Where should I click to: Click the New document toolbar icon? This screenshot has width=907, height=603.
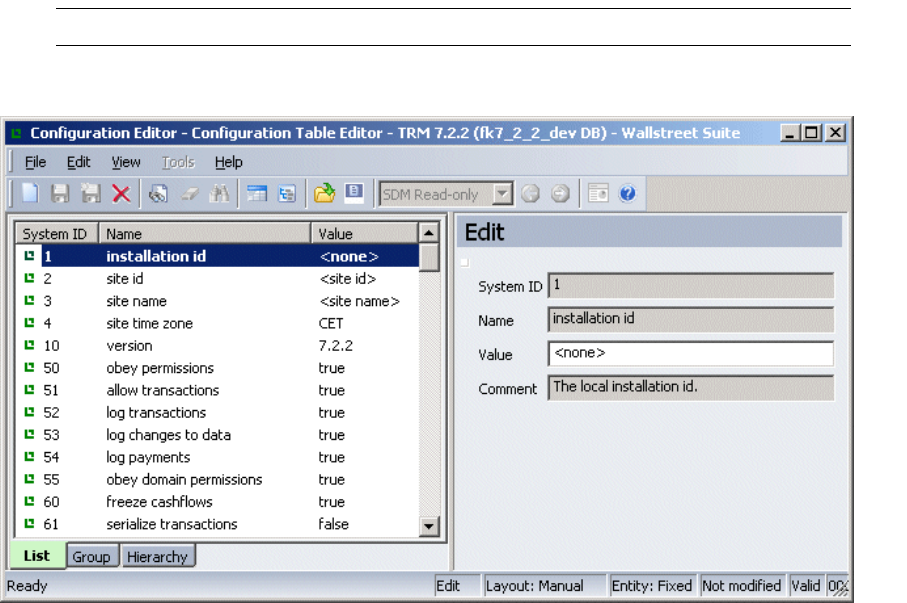[x=30, y=193]
